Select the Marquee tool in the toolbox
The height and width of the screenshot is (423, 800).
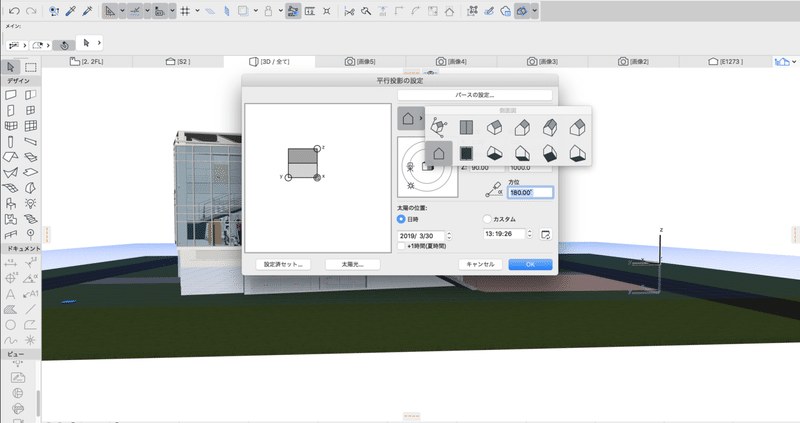[x=31, y=67]
